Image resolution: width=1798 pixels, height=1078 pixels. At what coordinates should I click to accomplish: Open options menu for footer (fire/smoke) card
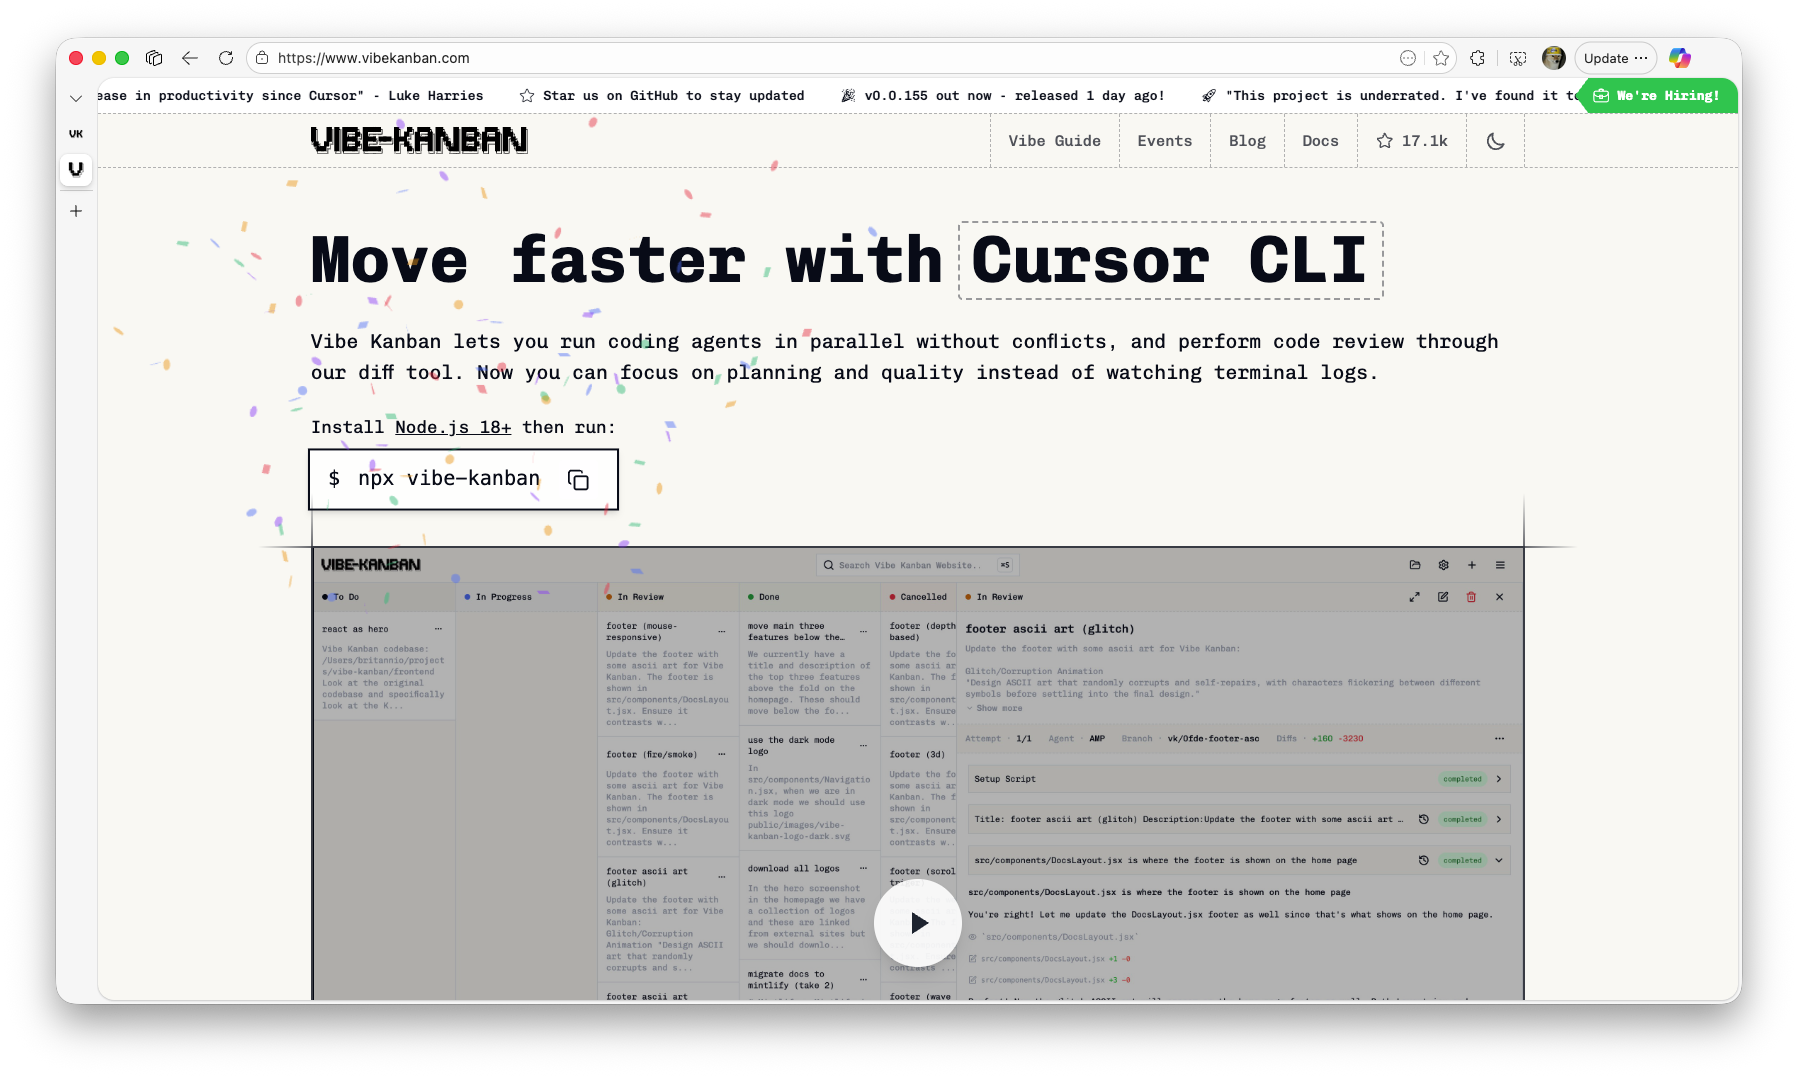point(722,754)
